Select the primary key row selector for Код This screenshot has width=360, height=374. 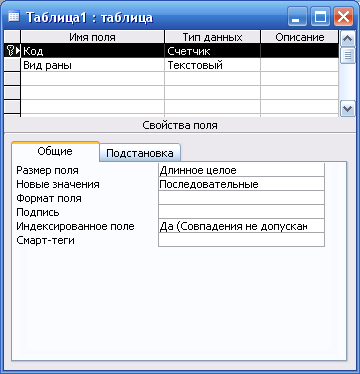(12, 51)
